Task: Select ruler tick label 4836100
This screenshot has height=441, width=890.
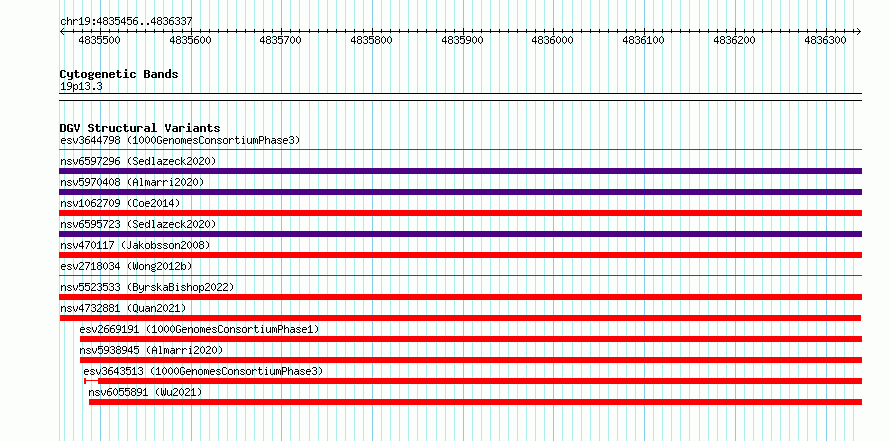Action: click(x=643, y=40)
